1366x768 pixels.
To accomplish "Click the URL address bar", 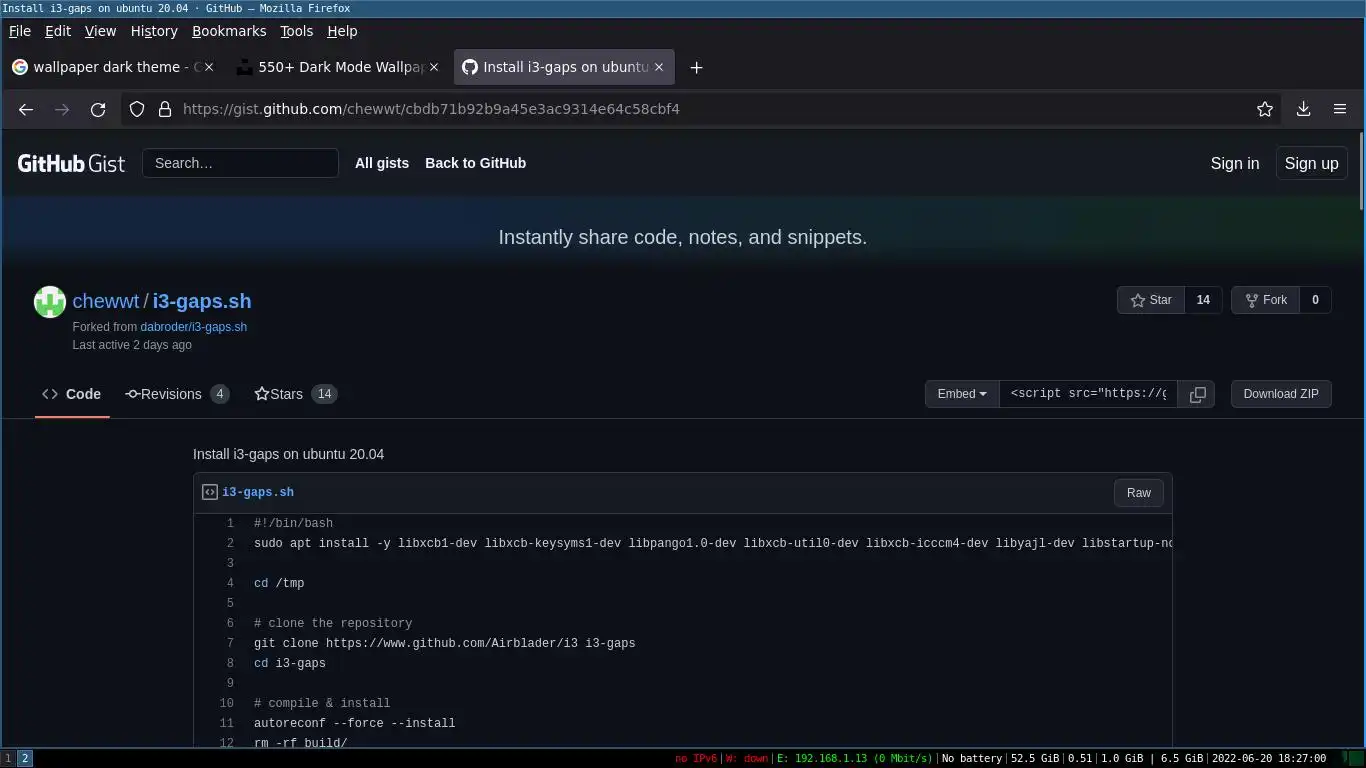I will click(x=700, y=109).
